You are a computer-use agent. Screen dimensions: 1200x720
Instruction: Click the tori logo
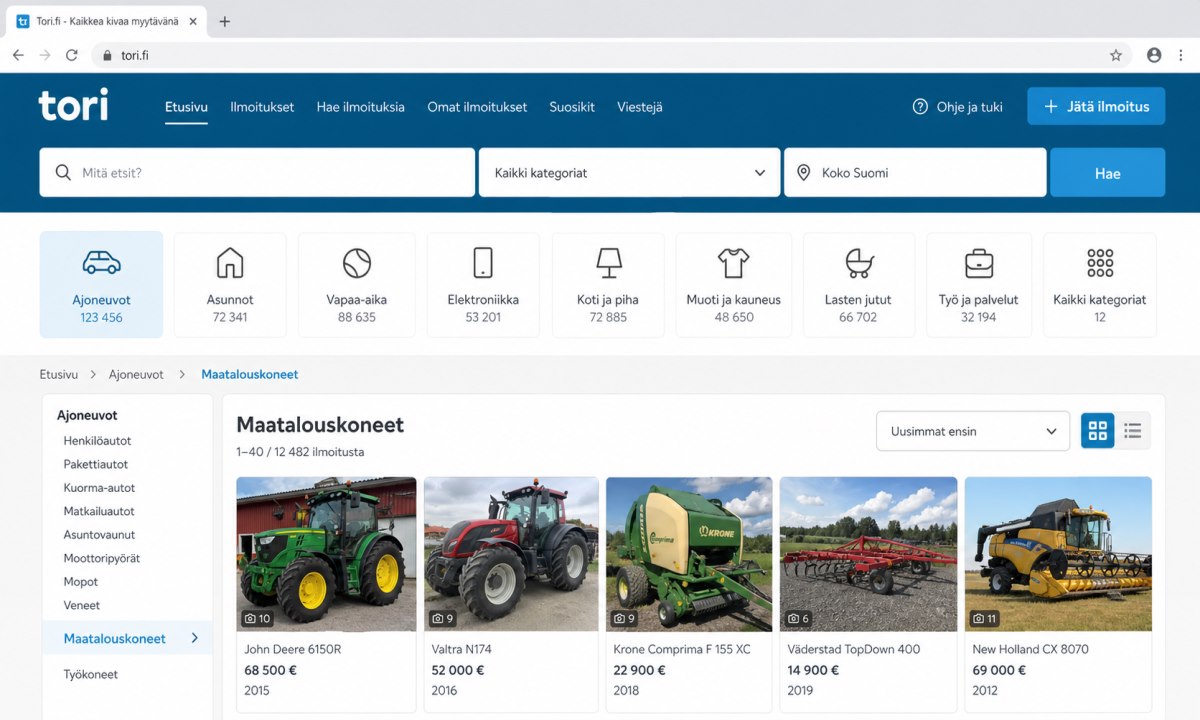[73, 105]
